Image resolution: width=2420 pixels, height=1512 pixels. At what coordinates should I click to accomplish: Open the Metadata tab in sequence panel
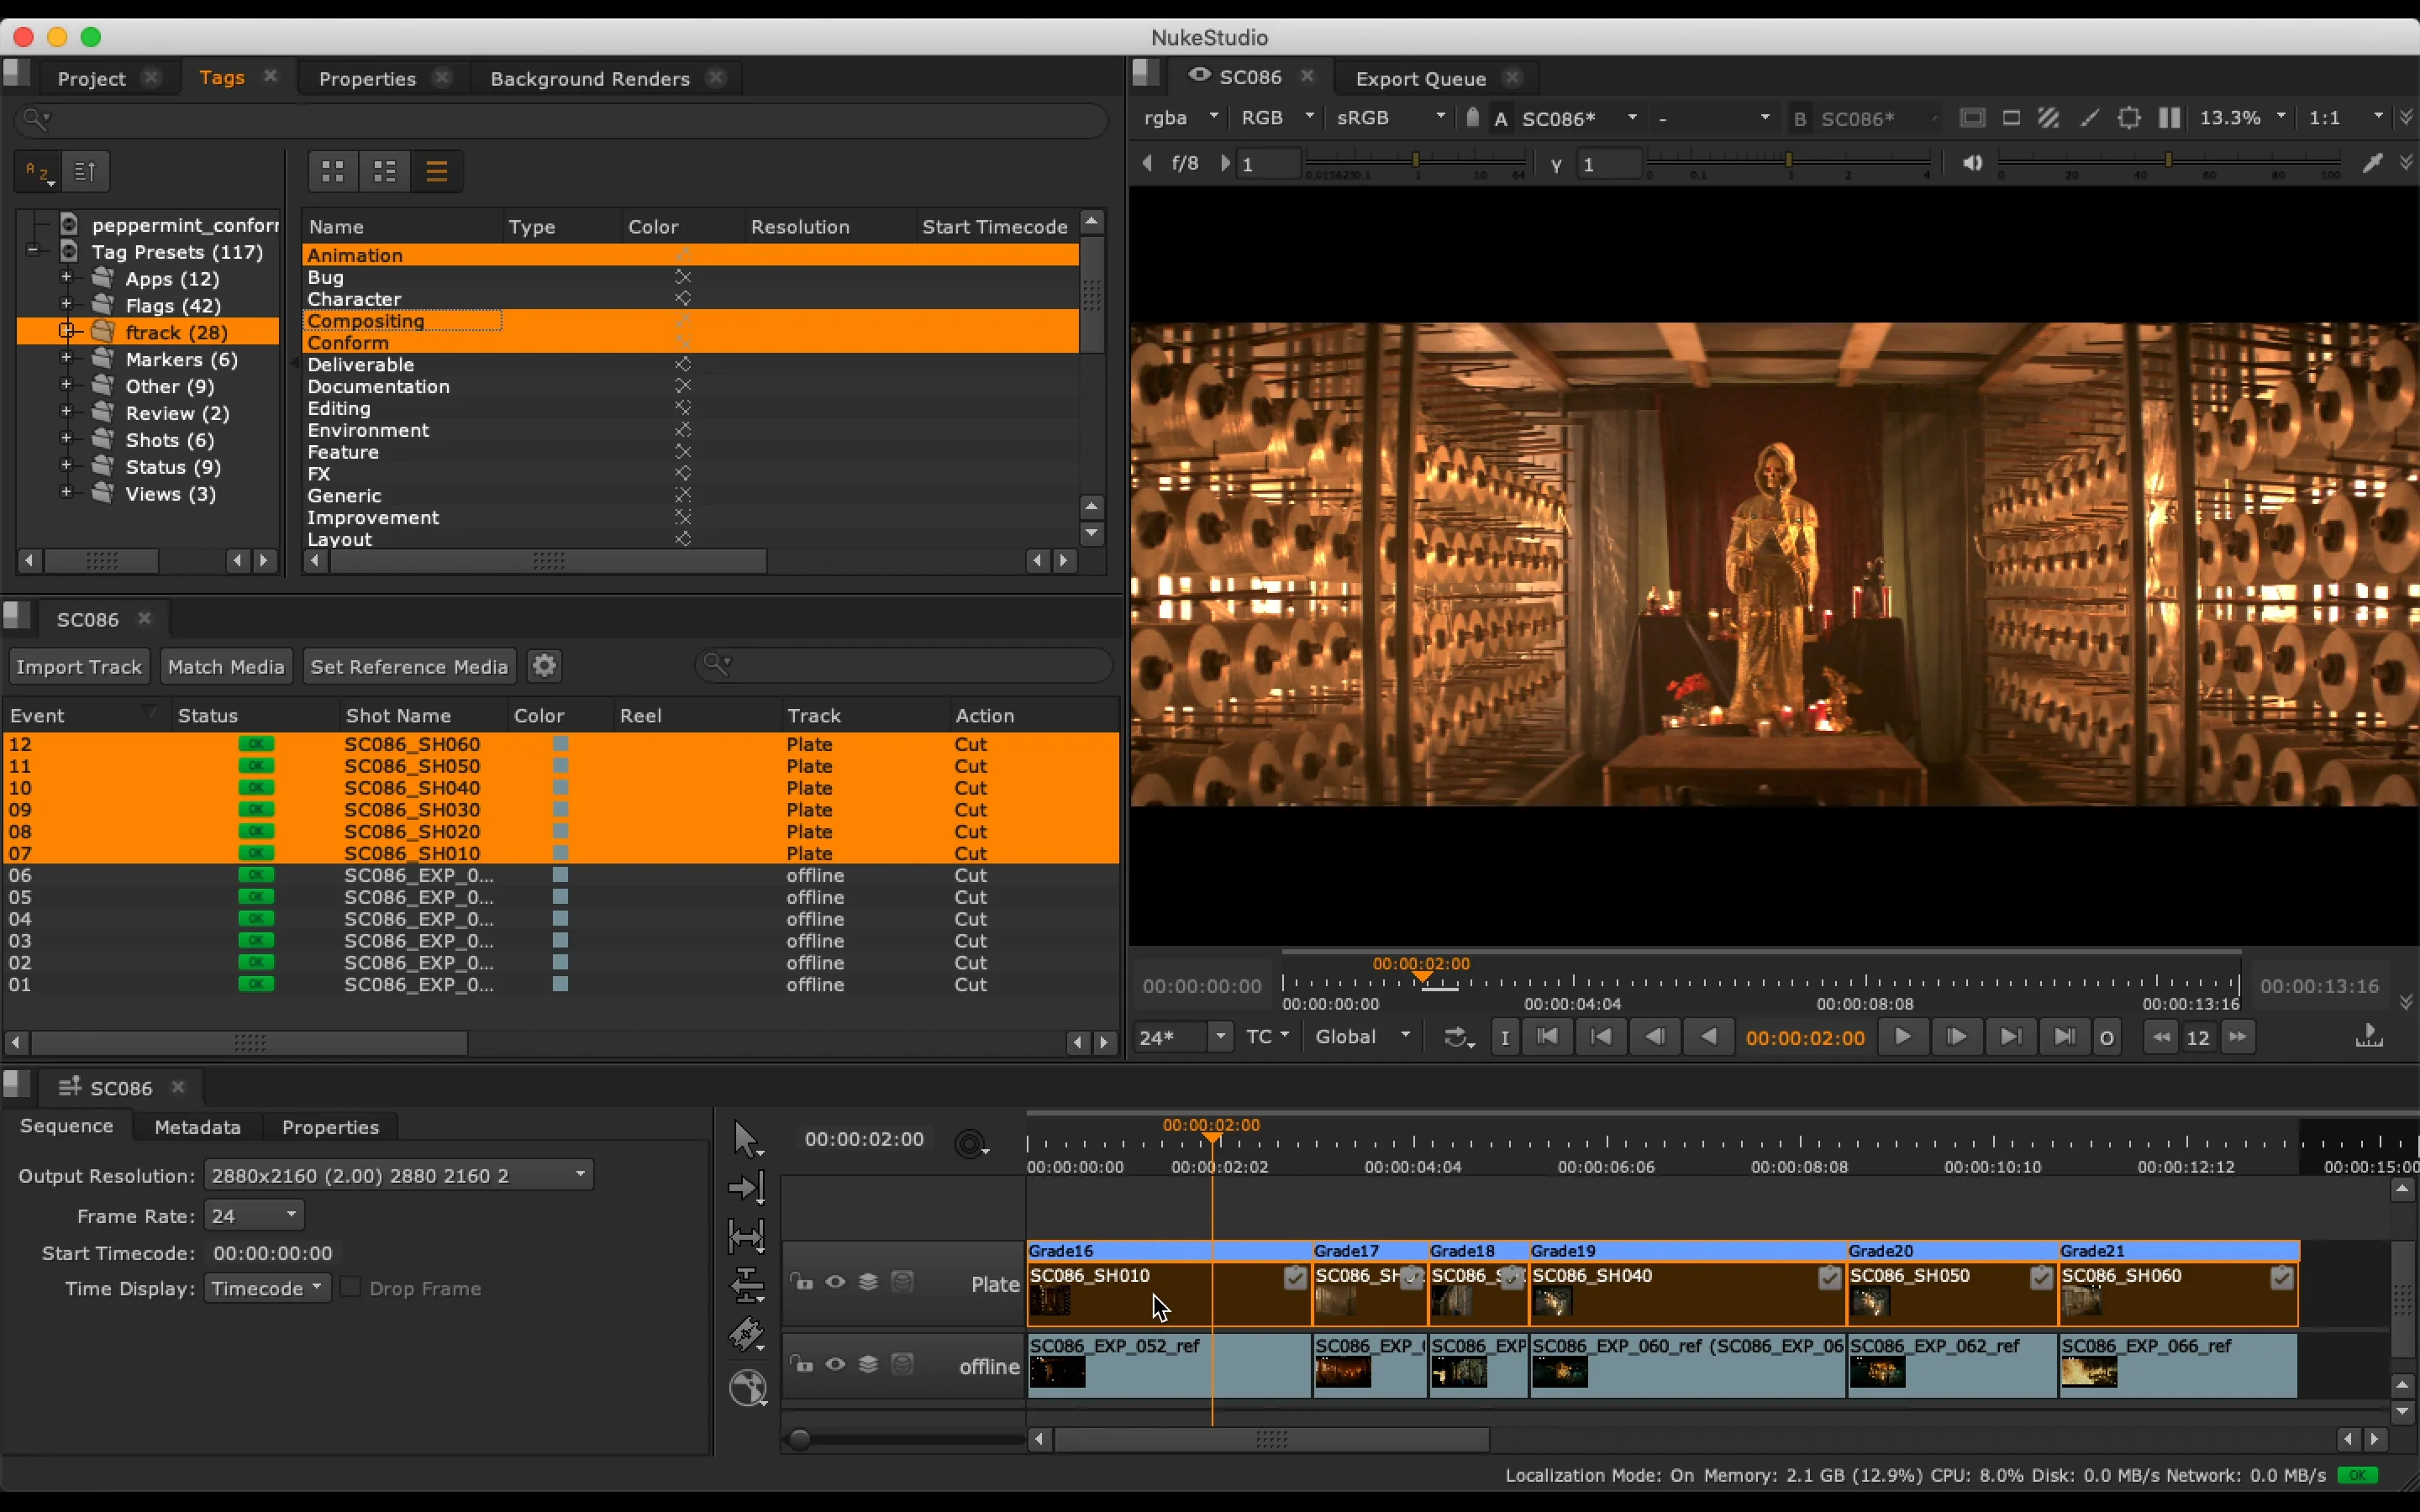click(x=197, y=1127)
